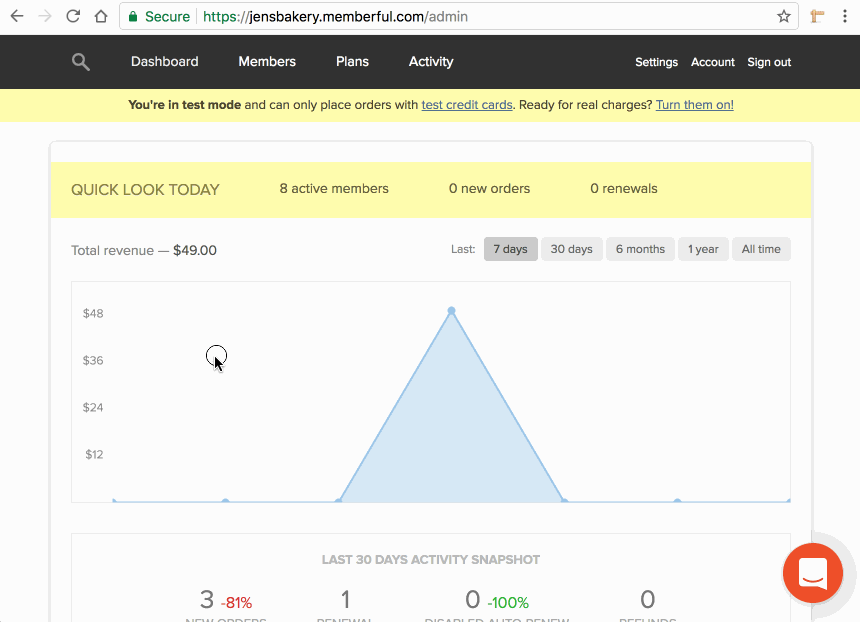
Task: Switch to the Activity section
Action: tap(430, 62)
